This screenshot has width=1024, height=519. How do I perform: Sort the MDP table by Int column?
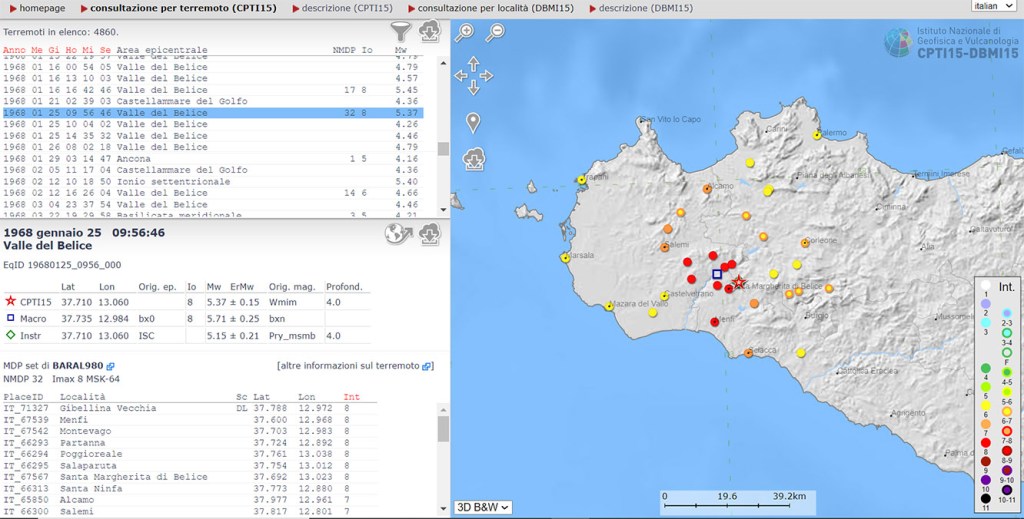pyautogui.click(x=351, y=397)
